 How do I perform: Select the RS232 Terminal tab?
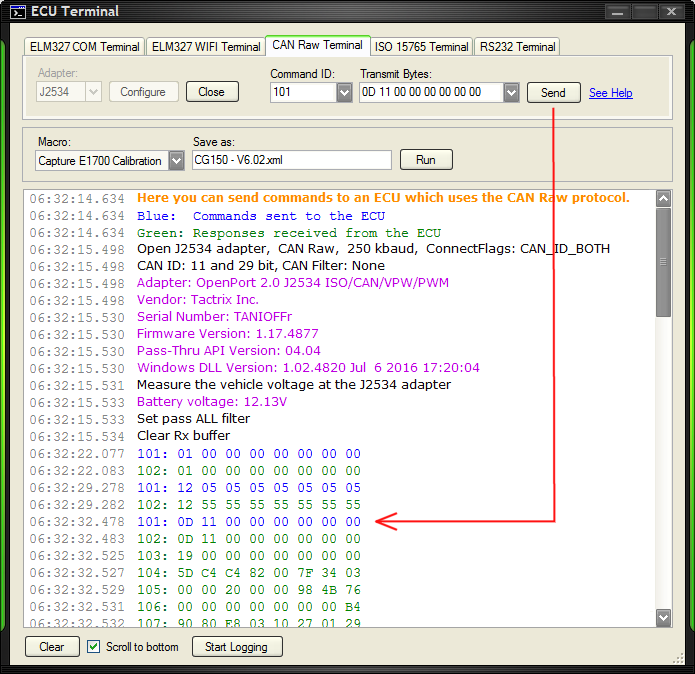point(516,47)
